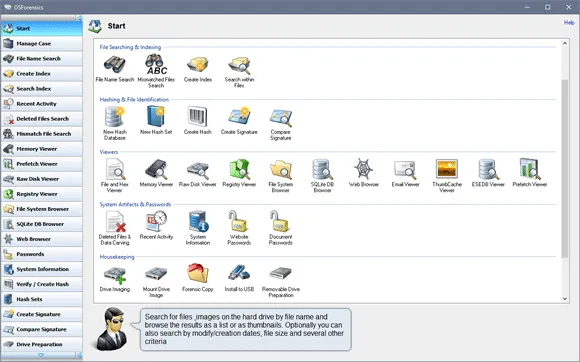Open Deleted Files & Data Carving icon
This screenshot has height=362, width=580.
(115, 221)
